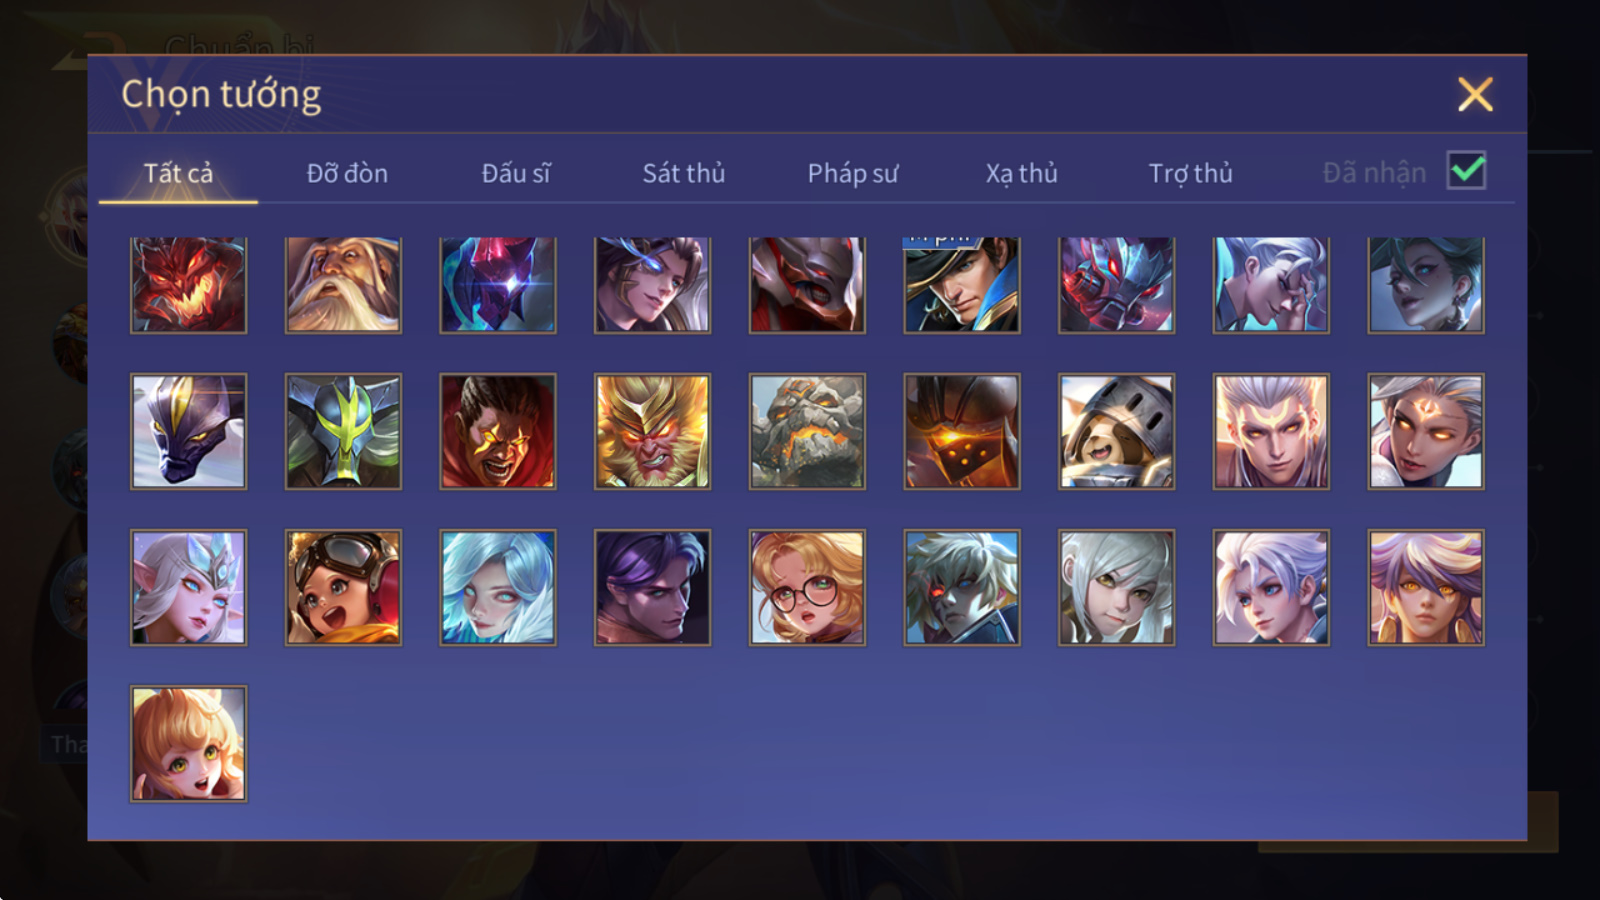Open the Sát thủ tab
The image size is (1600, 900).
683,173
